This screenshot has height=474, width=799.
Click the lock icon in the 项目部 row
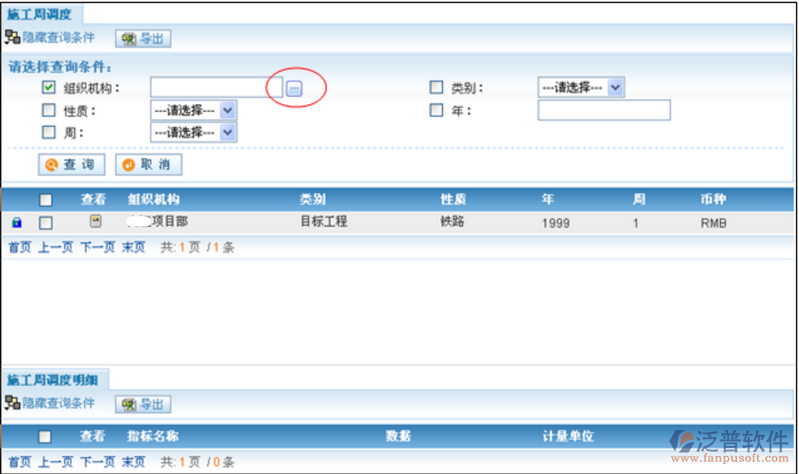coord(17,222)
